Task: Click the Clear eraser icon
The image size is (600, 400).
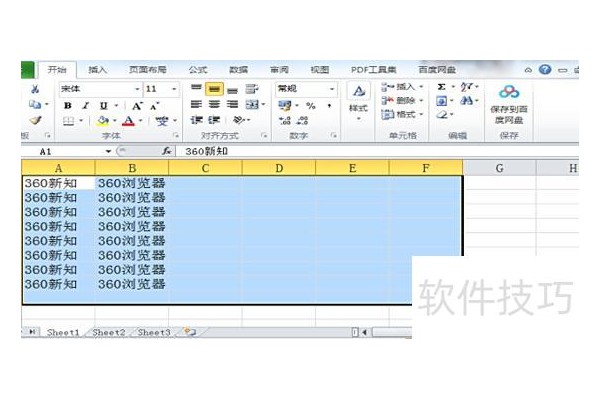Action: coord(442,114)
